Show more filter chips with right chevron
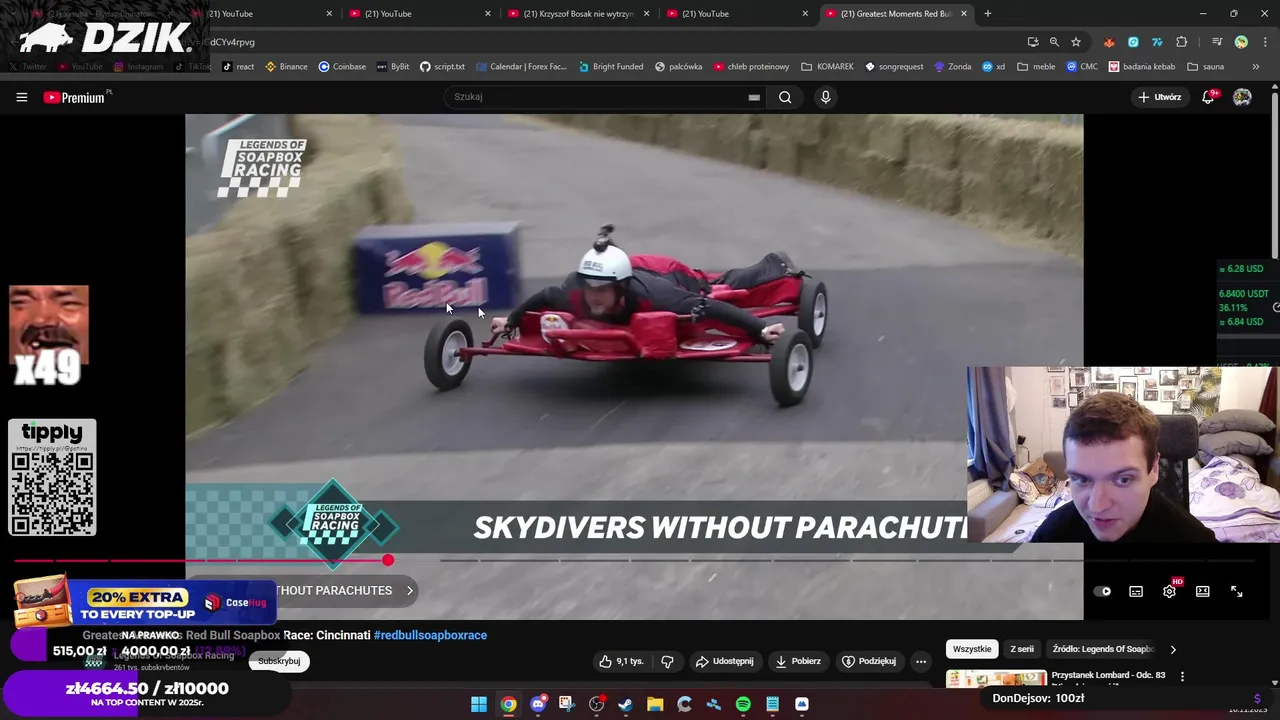The width and height of the screenshot is (1280, 720). [1173, 649]
